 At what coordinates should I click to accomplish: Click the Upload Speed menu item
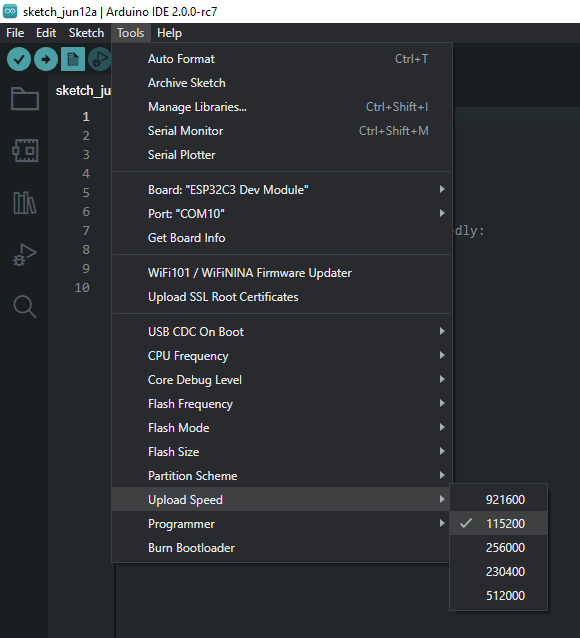pos(281,499)
